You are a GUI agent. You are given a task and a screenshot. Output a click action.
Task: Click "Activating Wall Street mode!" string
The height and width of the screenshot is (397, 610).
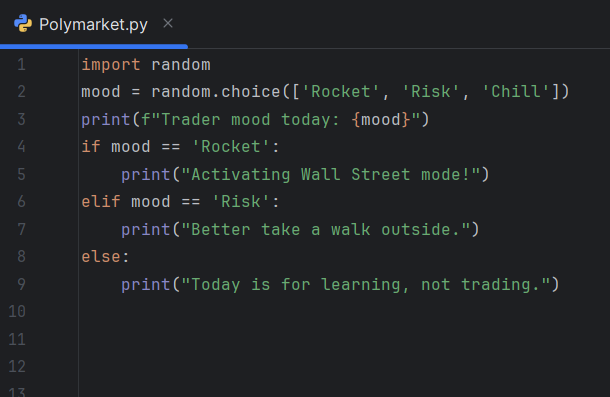[331, 174]
